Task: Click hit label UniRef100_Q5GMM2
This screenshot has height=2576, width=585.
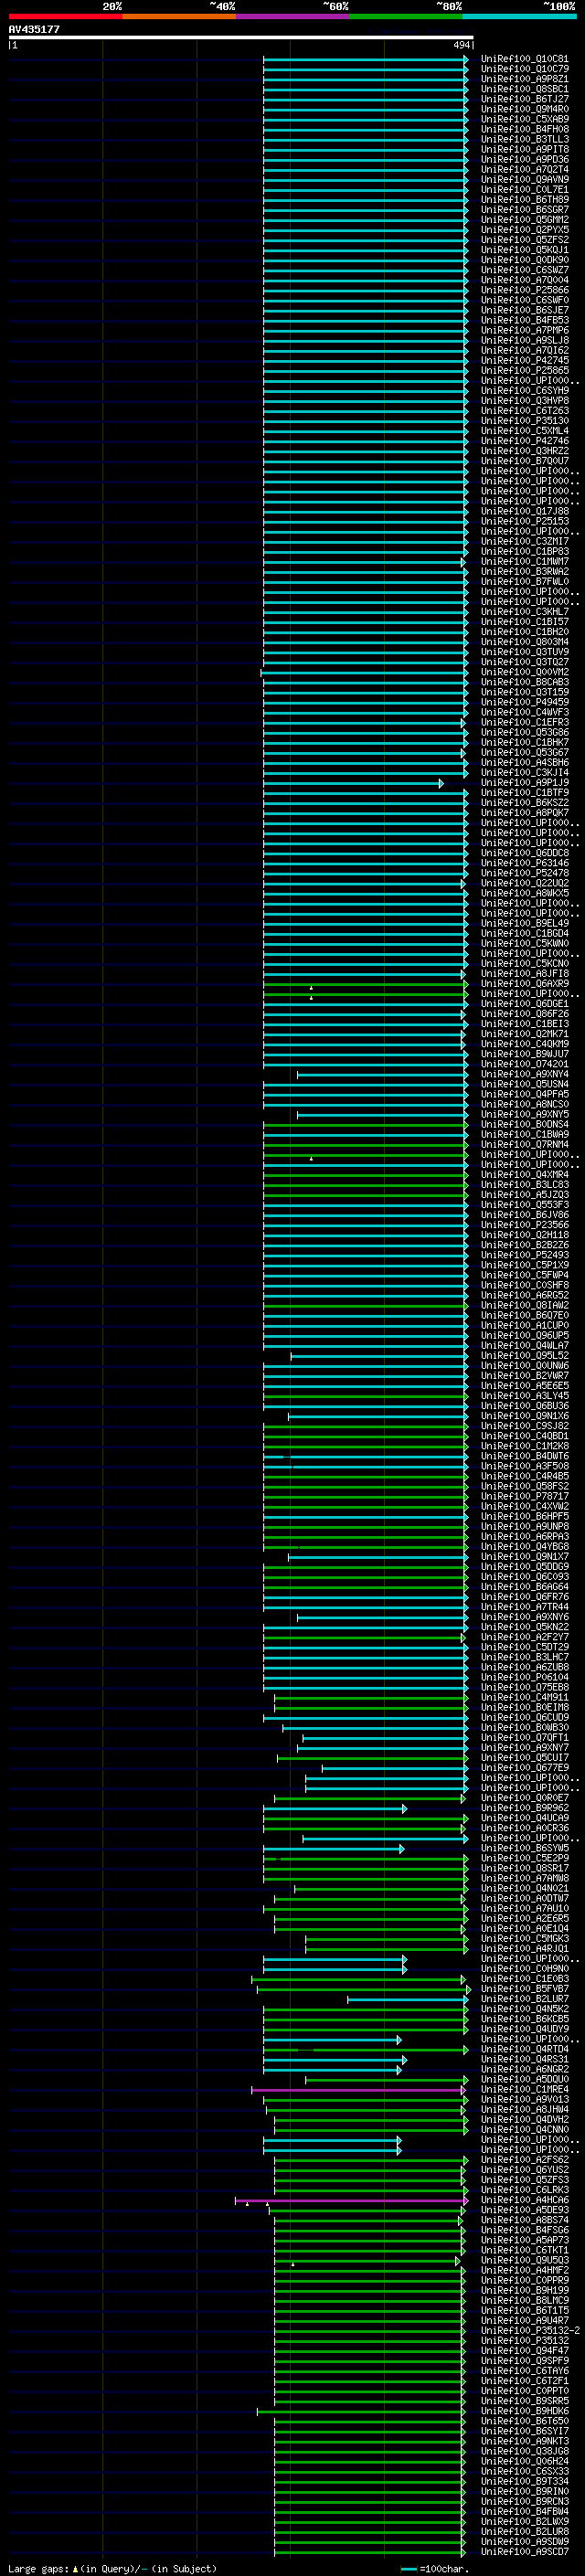Action: [x=524, y=220]
